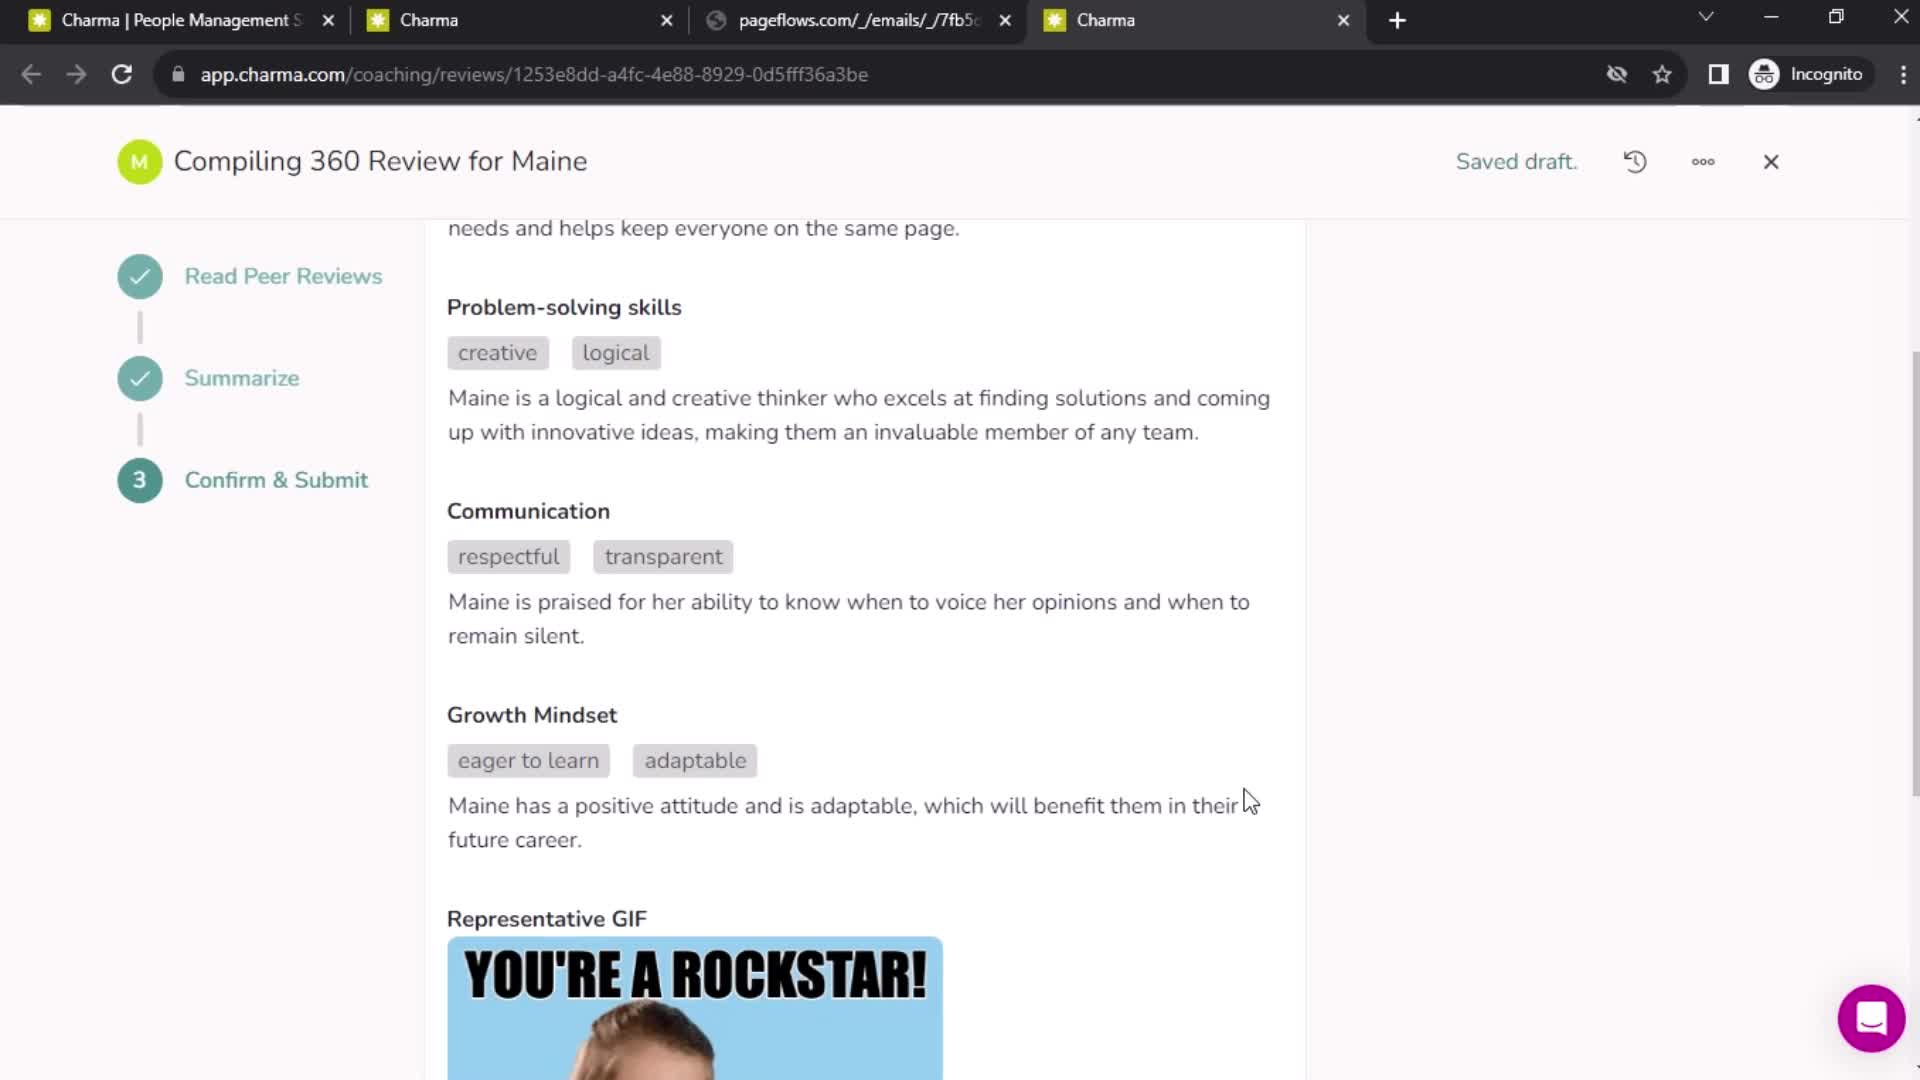1920x1080 pixels.
Task: Click the logical tag
Action: [x=616, y=353]
